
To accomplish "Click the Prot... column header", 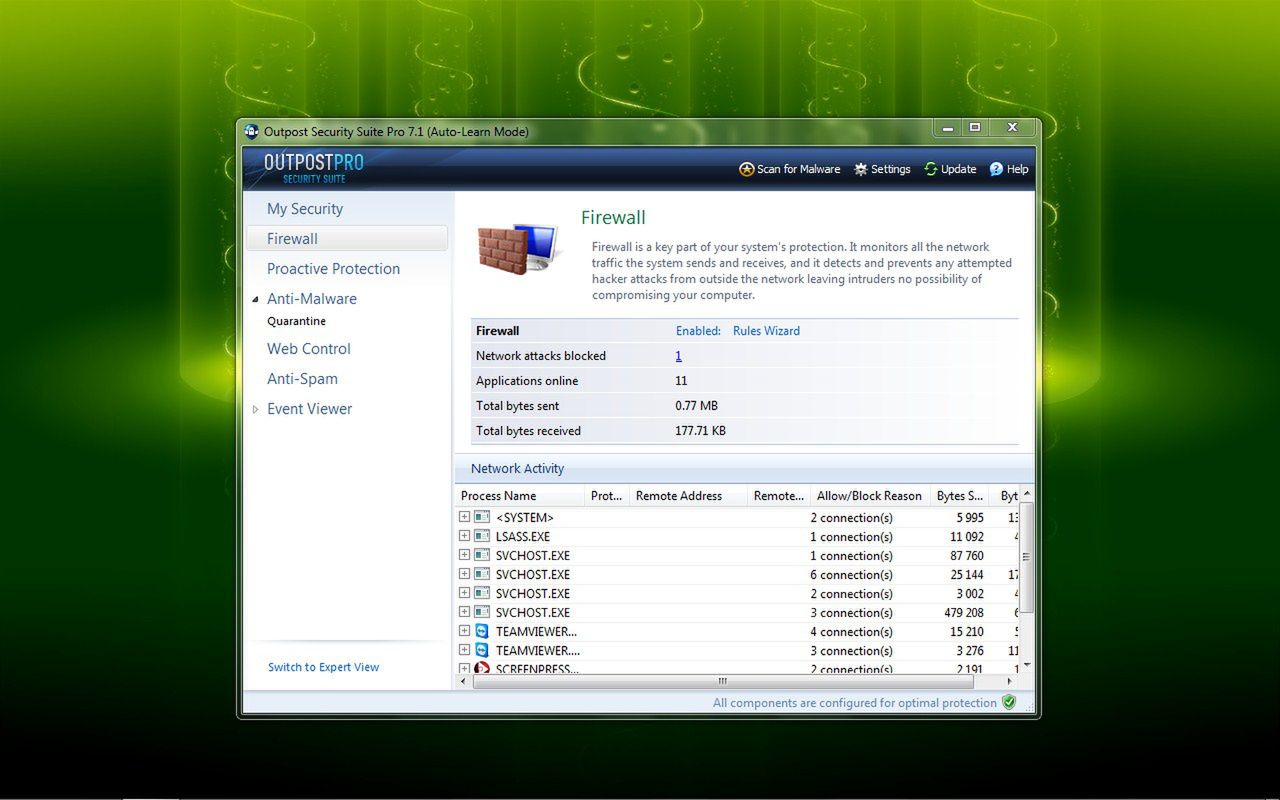I will coord(607,495).
